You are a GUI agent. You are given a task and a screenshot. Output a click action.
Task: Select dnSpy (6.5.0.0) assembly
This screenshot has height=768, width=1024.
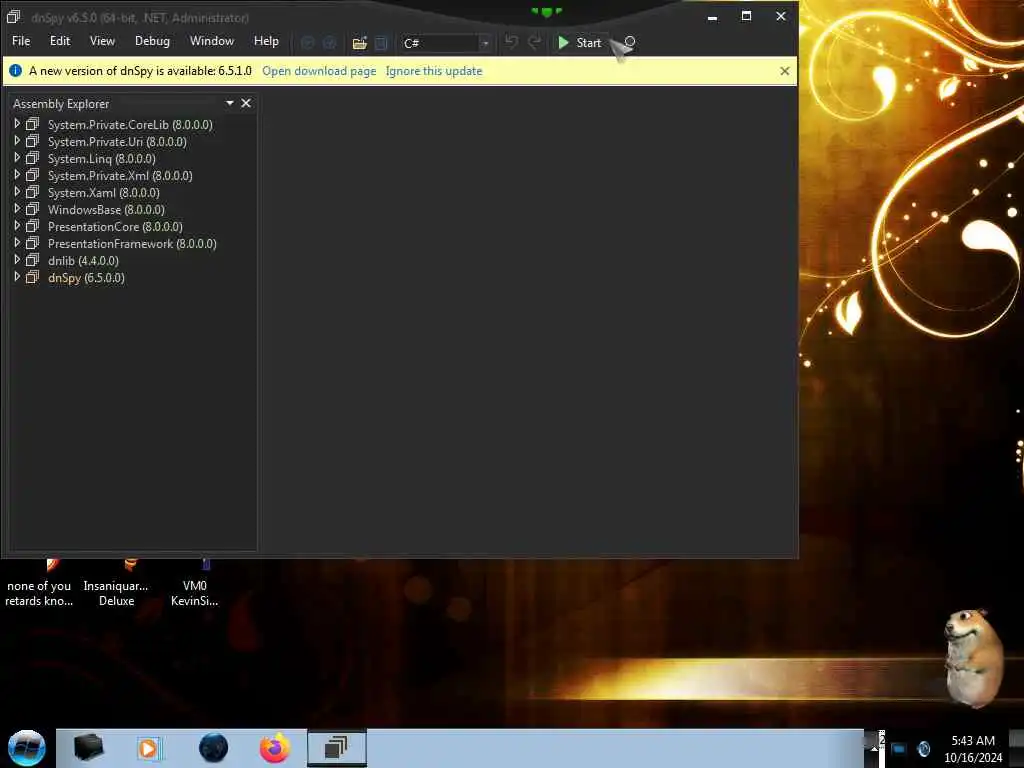86,278
